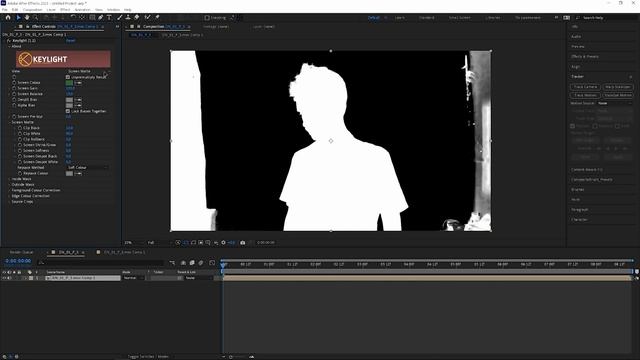The image size is (640, 360).
Task: Open the Effect menu
Action: 65,9
